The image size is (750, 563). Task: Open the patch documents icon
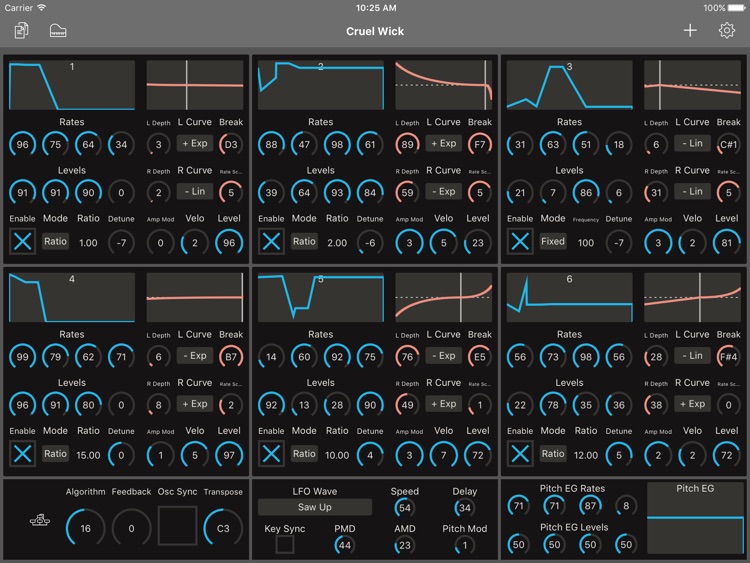pyautogui.click(x=21, y=31)
